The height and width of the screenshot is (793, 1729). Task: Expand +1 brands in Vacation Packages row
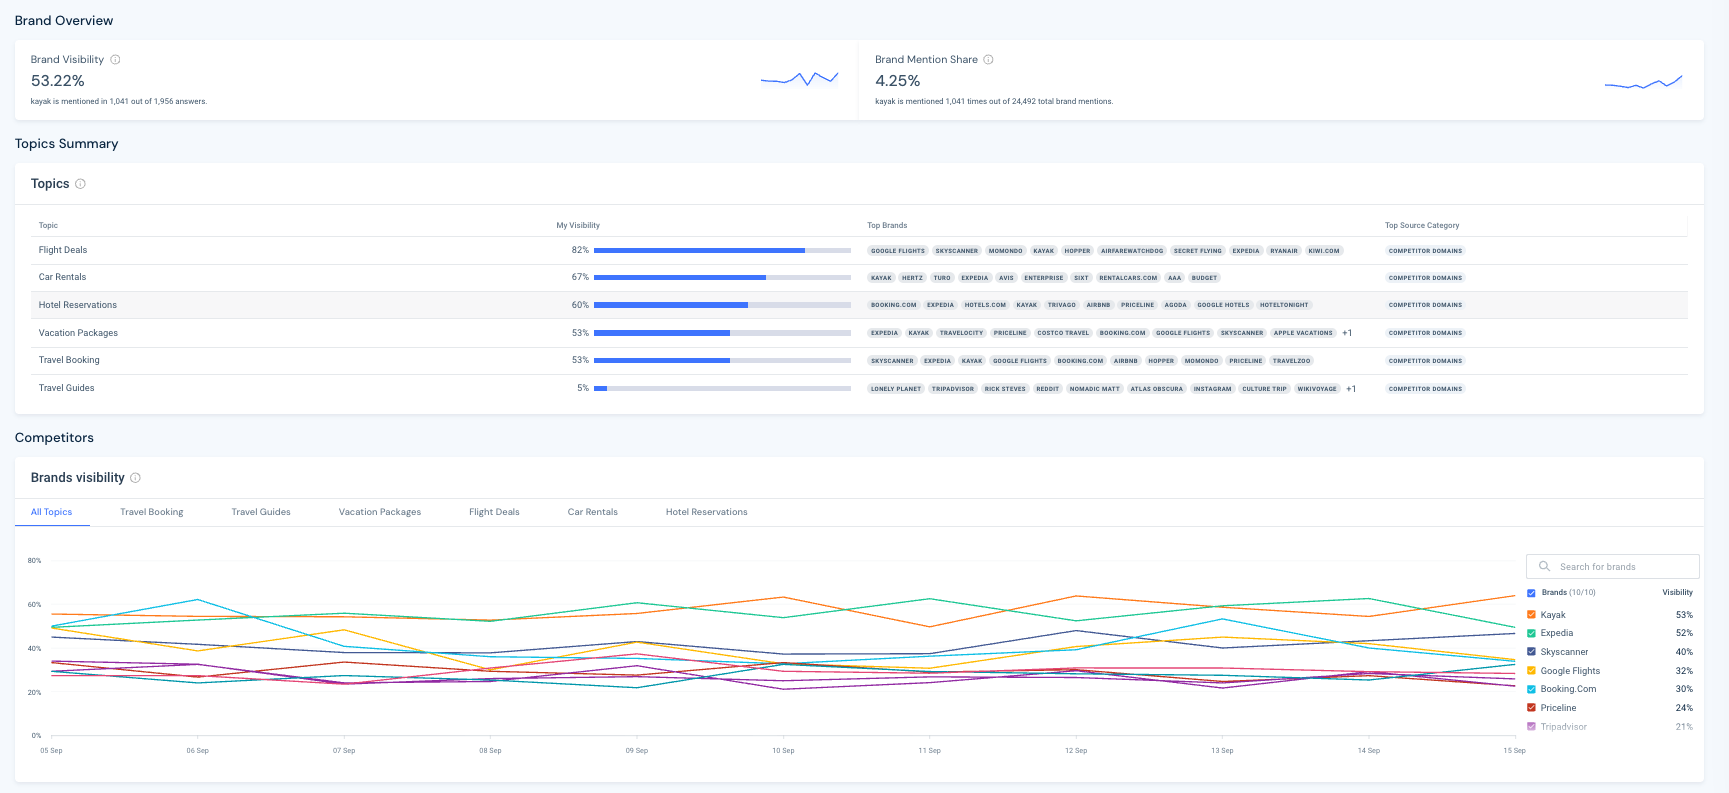(1347, 333)
